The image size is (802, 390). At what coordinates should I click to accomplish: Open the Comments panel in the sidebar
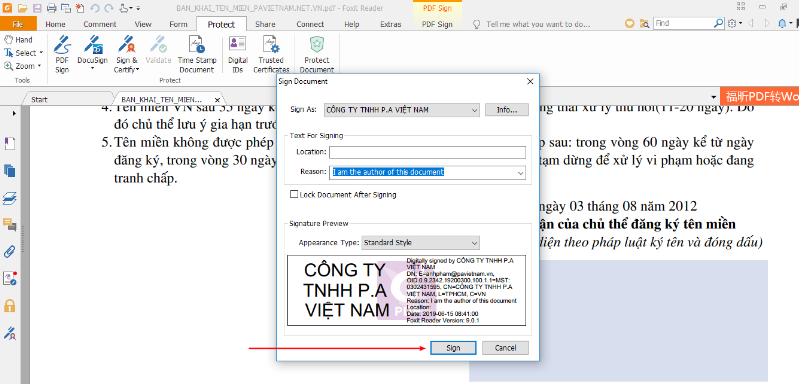tap(10, 224)
